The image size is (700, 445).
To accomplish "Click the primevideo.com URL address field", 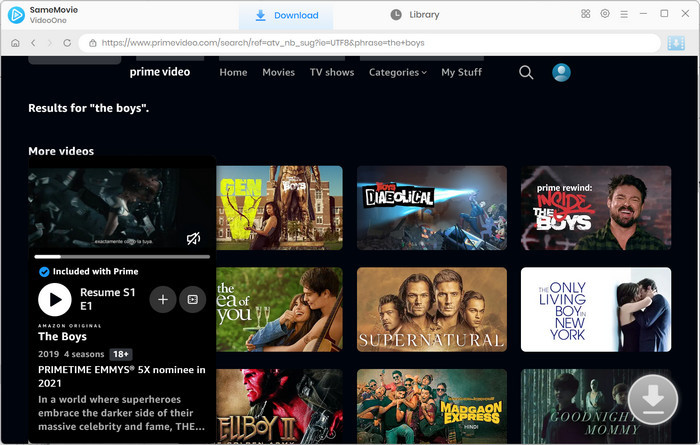I will pos(370,43).
